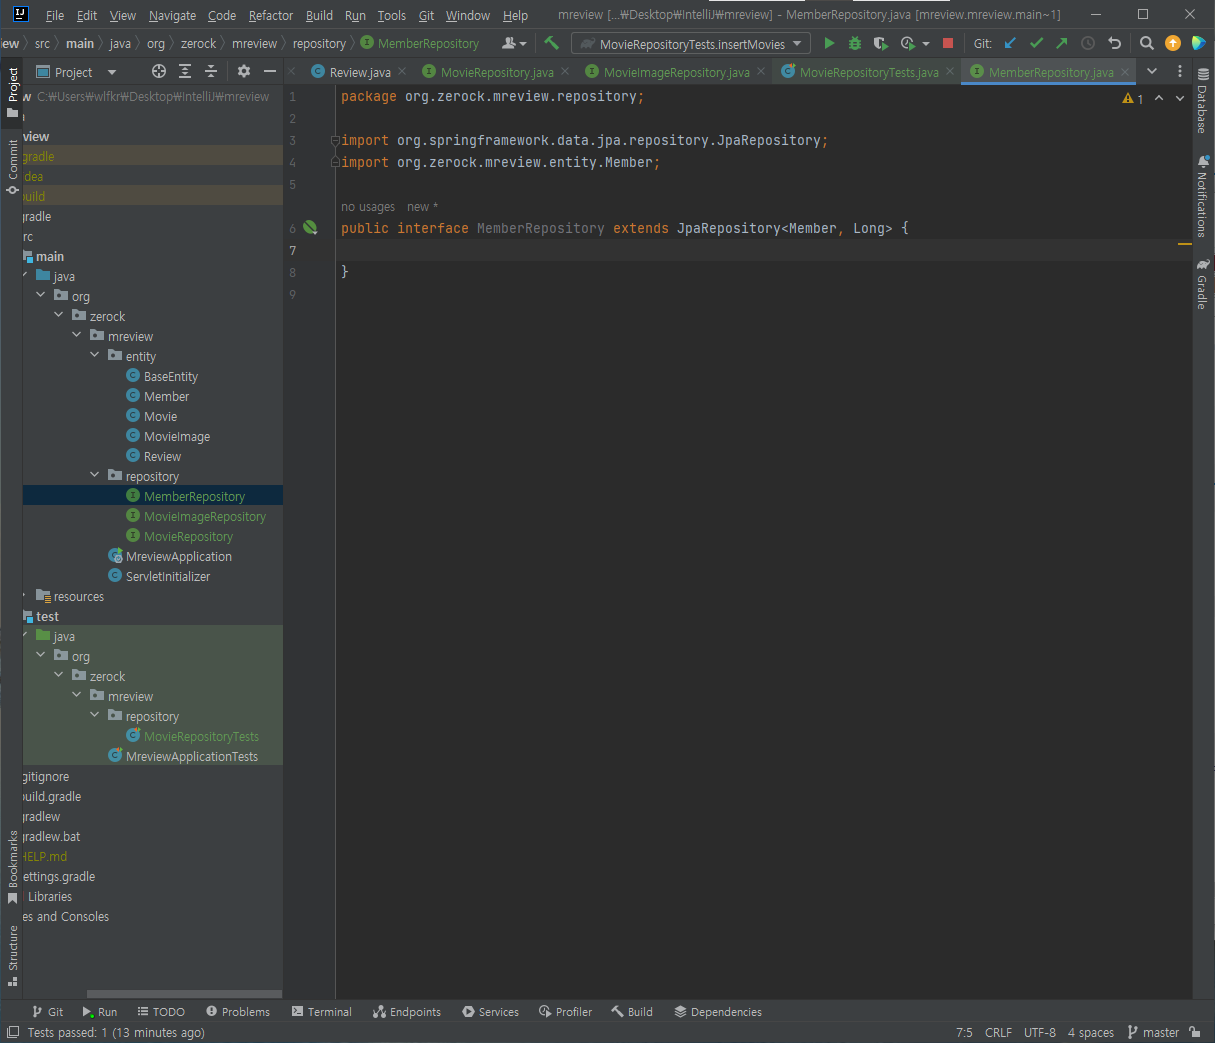Toggle the Commit tool window stripe button

click(x=12, y=167)
